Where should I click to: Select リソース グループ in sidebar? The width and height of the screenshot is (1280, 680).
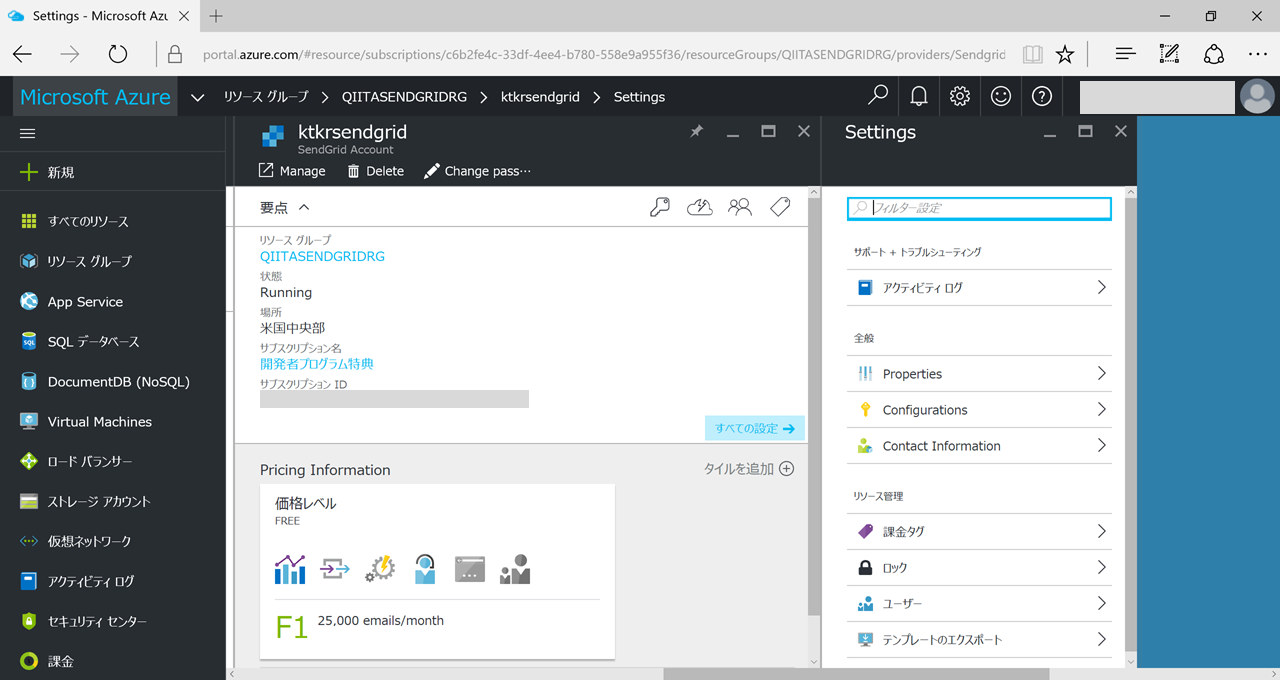113,261
